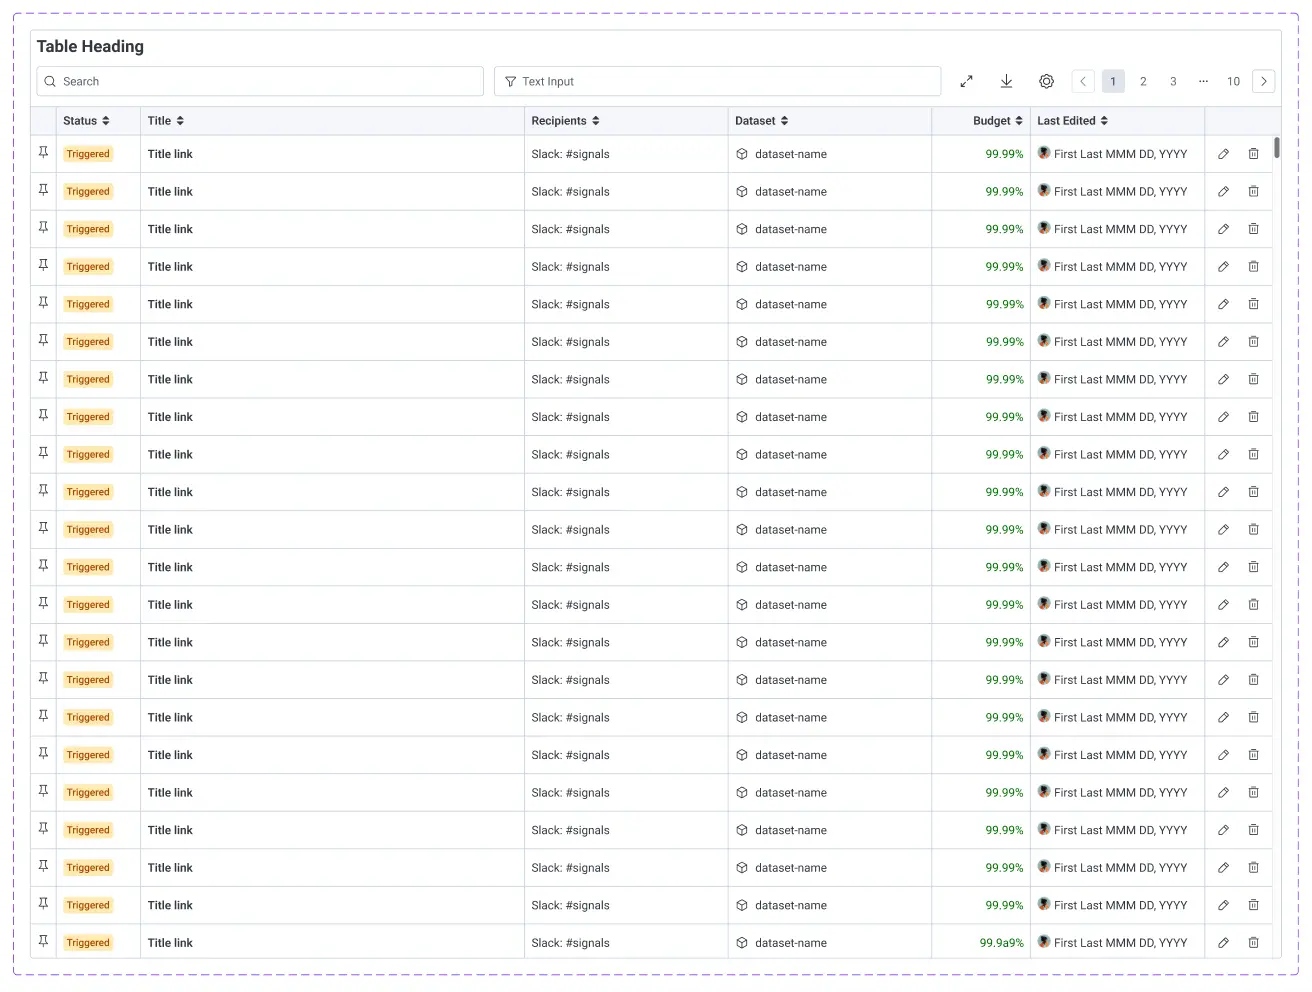Toggle pinning on the fifth row
The height and width of the screenshot is (992, 1312).
43,303
